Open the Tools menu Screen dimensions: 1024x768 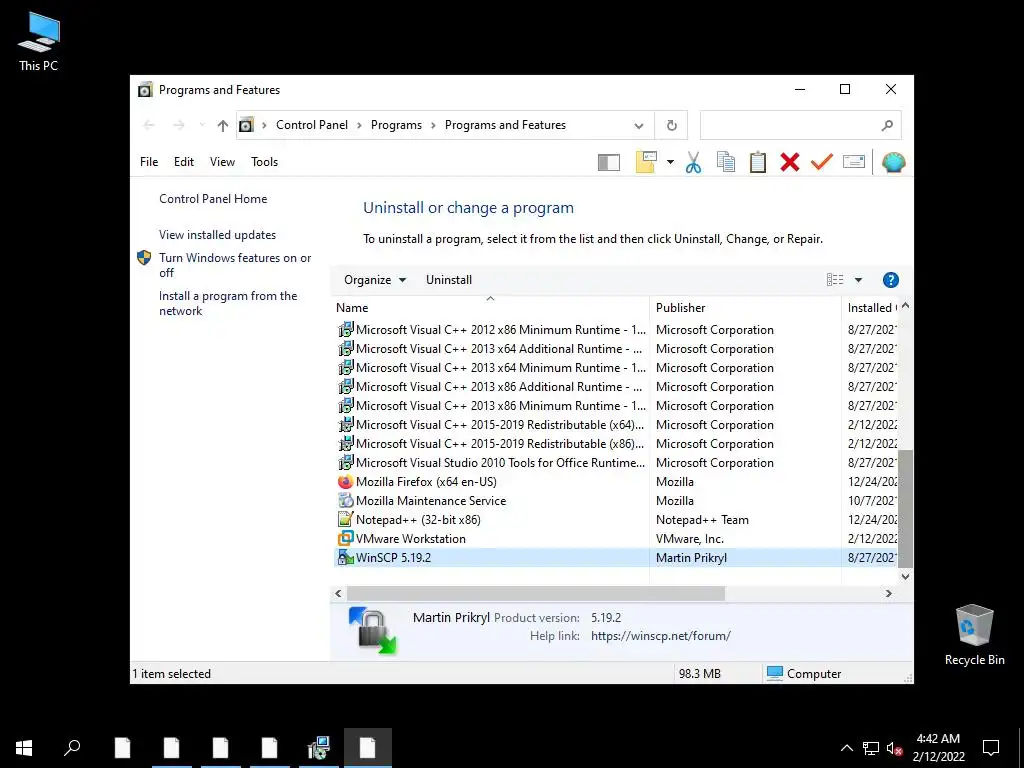coord(264,162)
